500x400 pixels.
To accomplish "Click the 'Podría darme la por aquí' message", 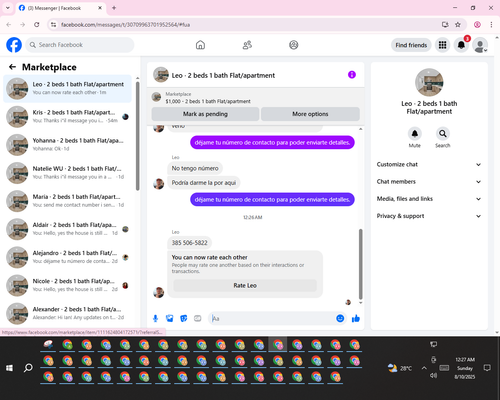I will click(204, 183).
